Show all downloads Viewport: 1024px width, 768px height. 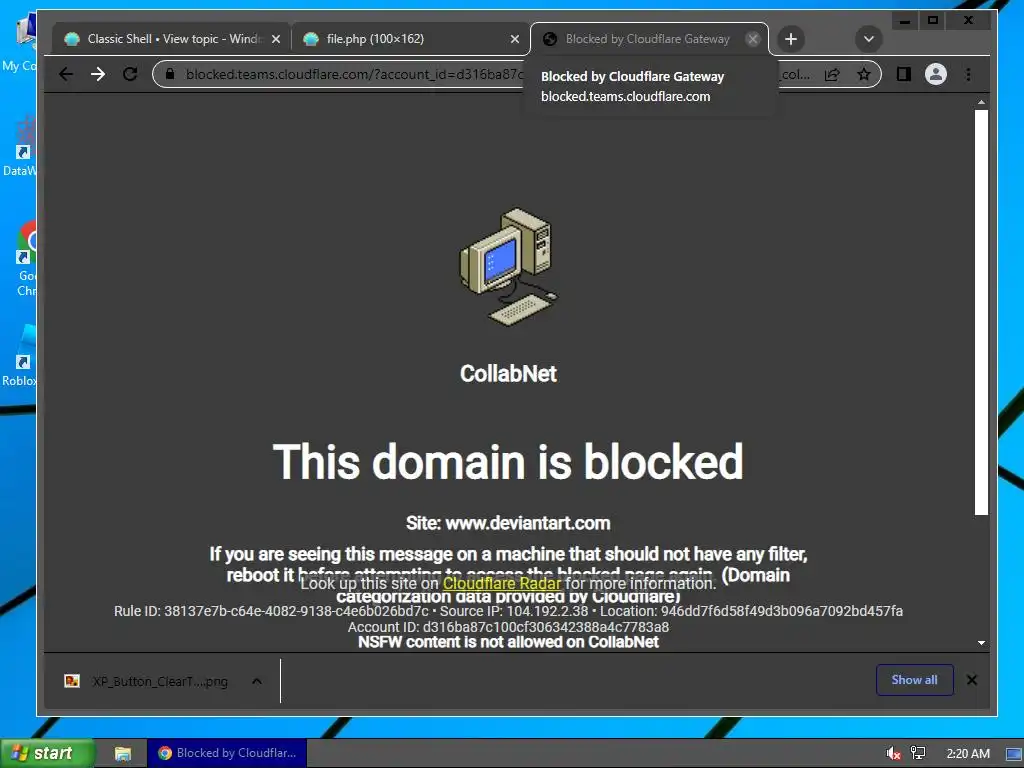point(914,680)
